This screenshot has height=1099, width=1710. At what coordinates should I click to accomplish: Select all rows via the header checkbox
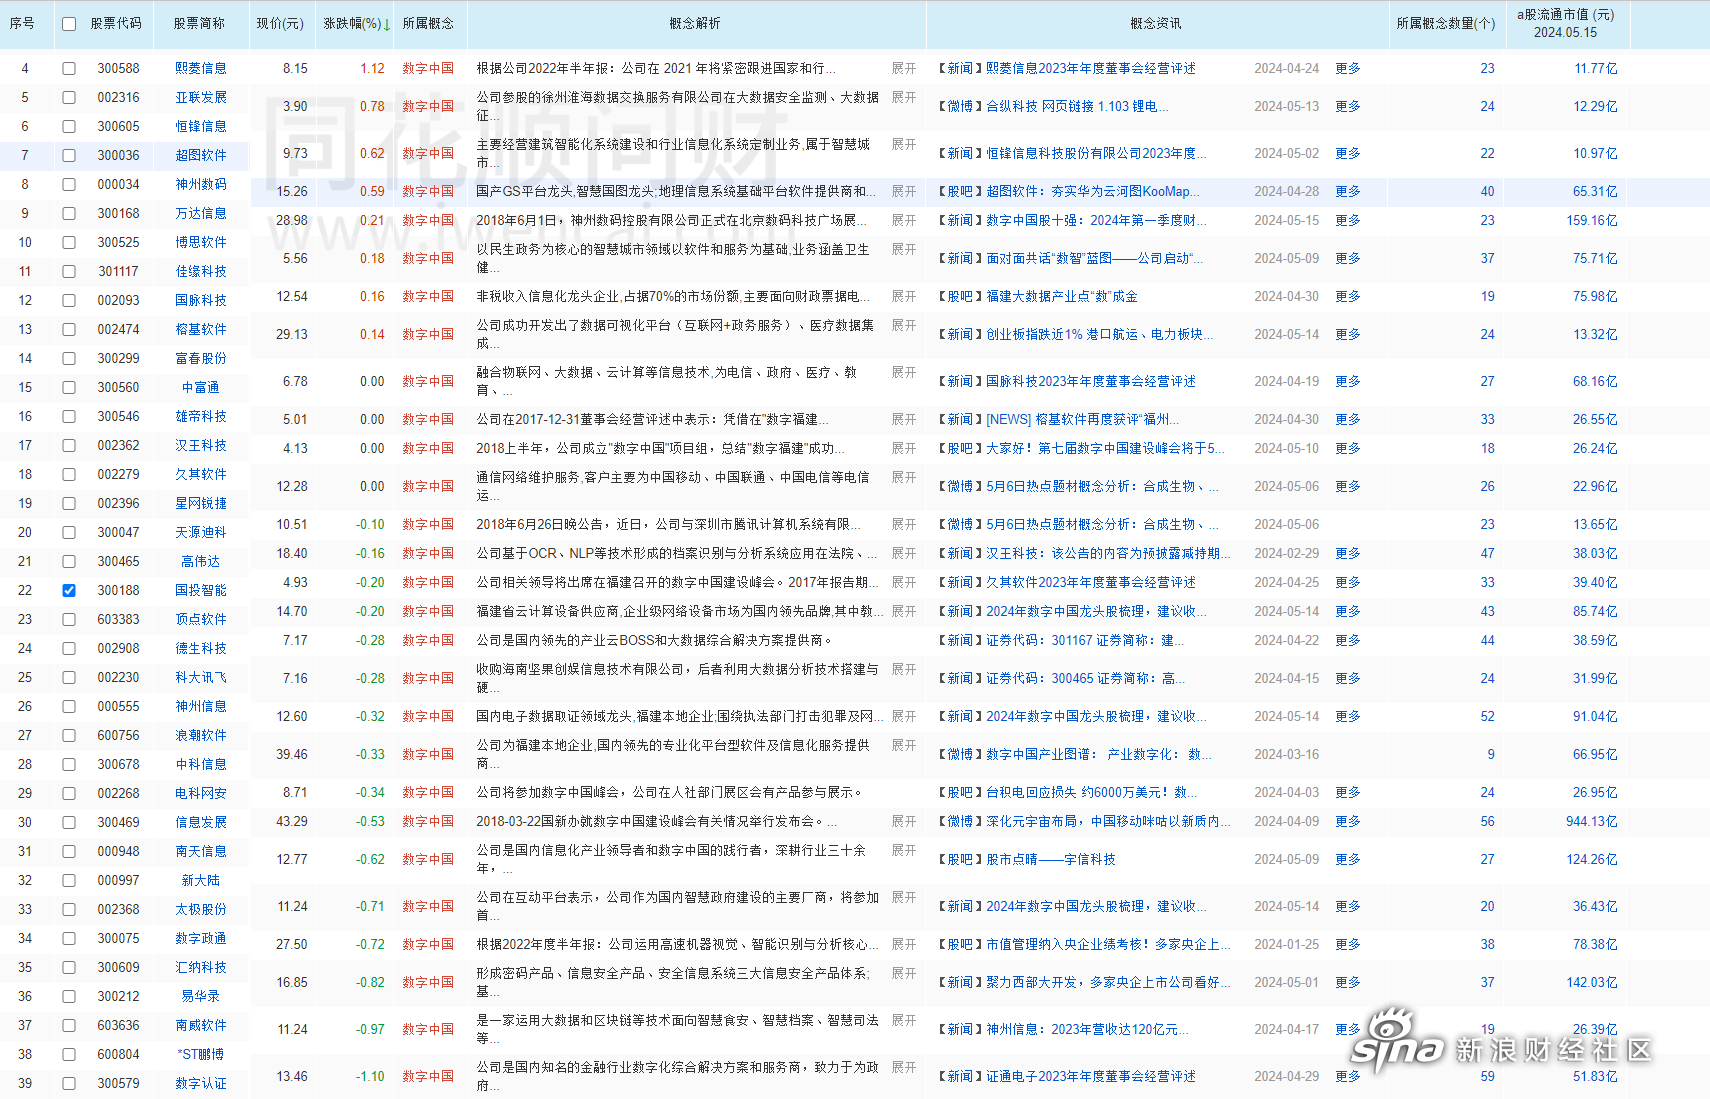click(x=68, y=23)
